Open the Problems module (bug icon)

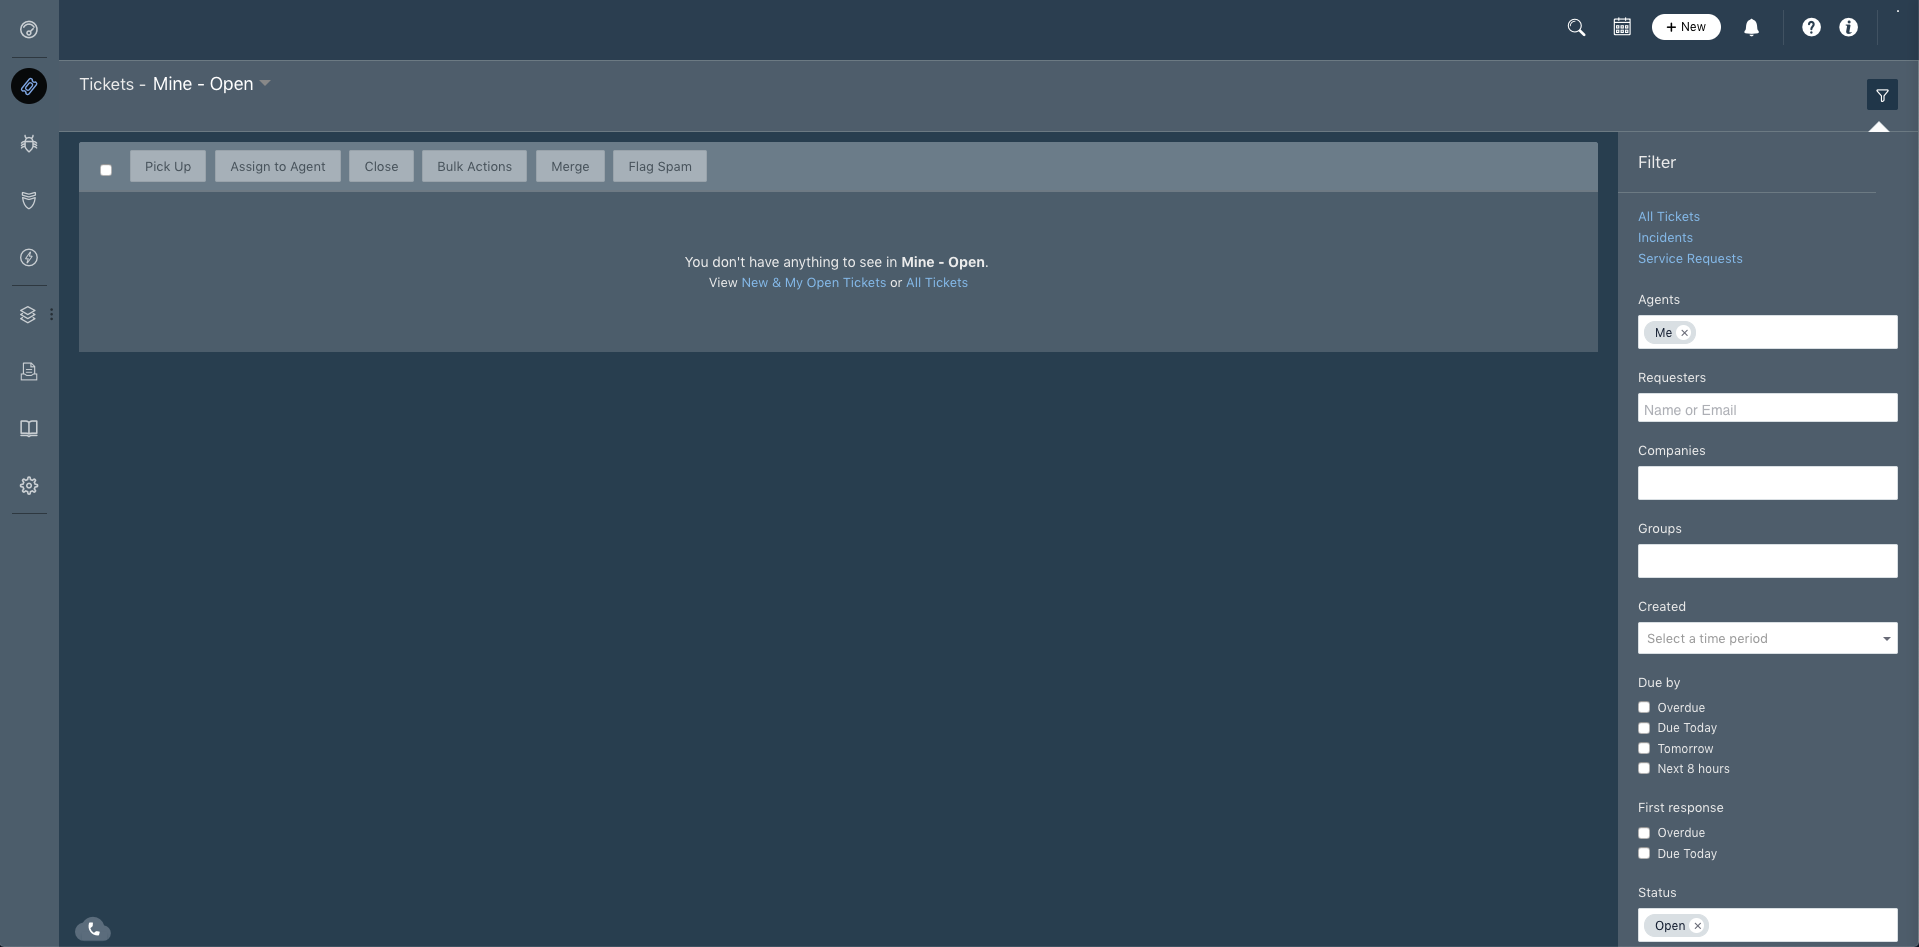29,143
